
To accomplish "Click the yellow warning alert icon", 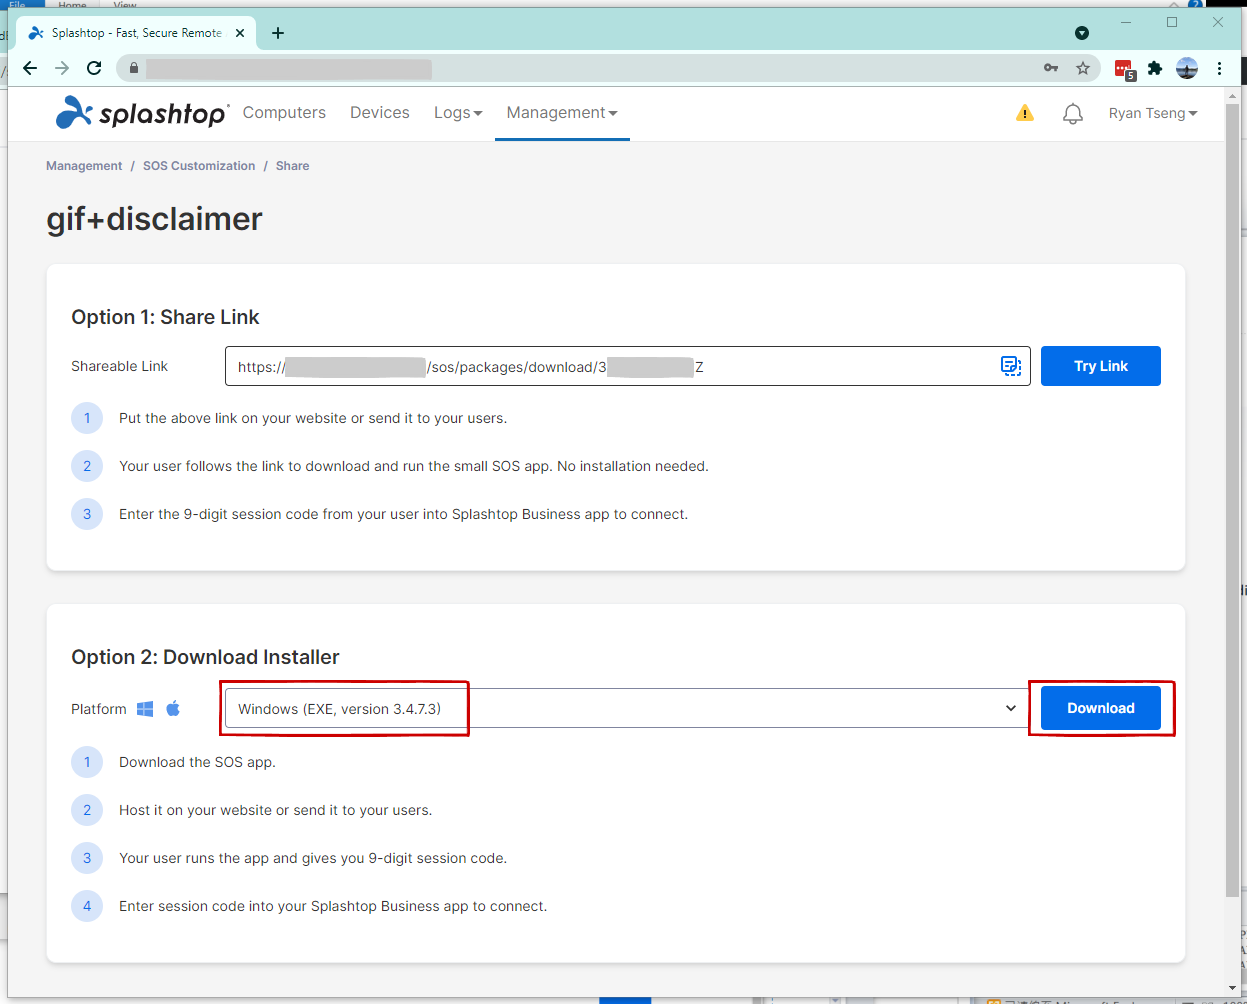I will [1025, 113].
